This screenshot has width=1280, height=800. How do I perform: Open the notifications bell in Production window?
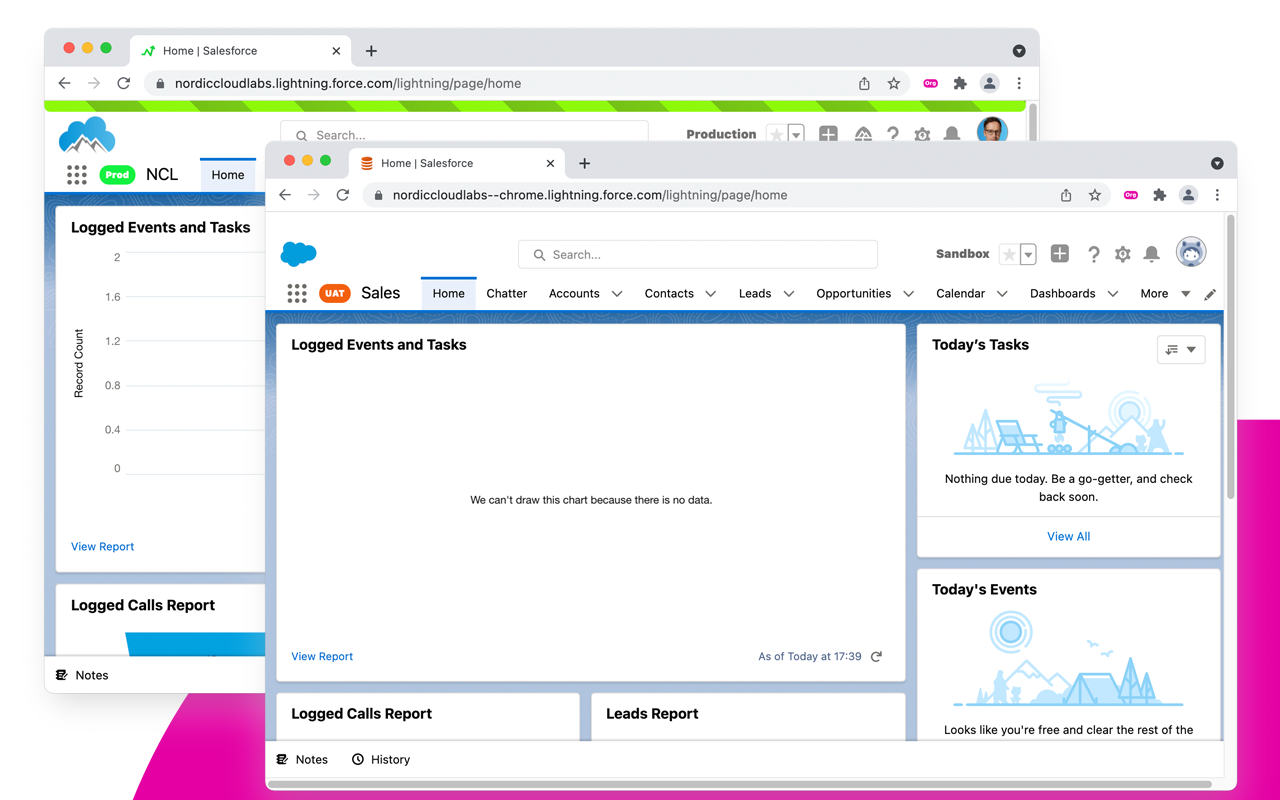pos(952,134)
